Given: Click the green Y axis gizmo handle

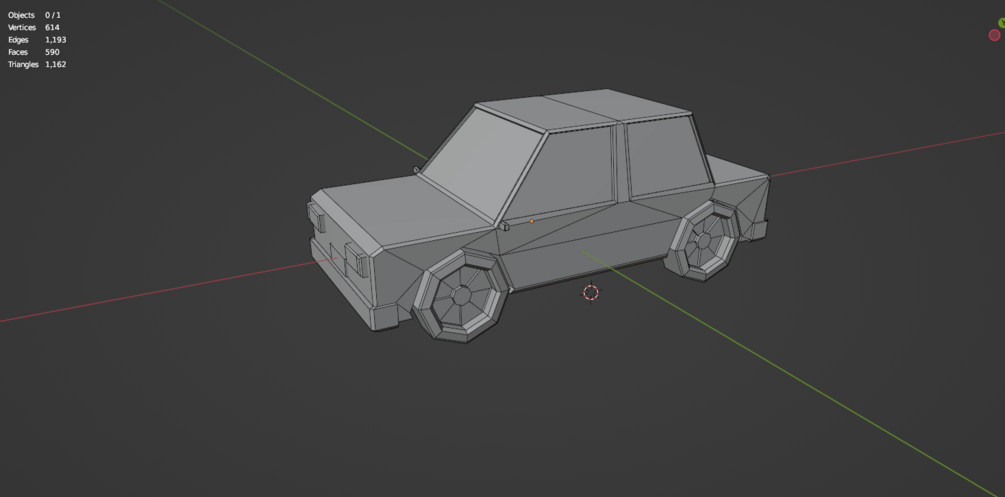Looking at the screenshot, I should [x=1002, y=23].
